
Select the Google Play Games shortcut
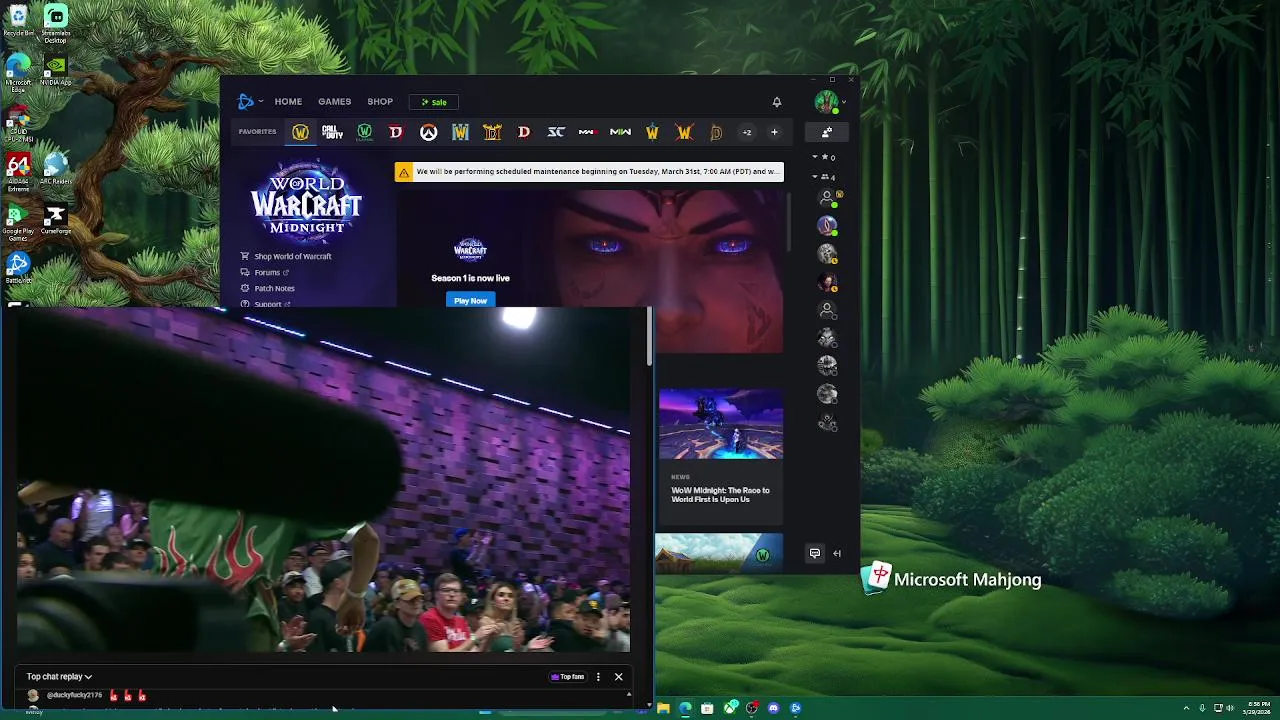(18, 222)
